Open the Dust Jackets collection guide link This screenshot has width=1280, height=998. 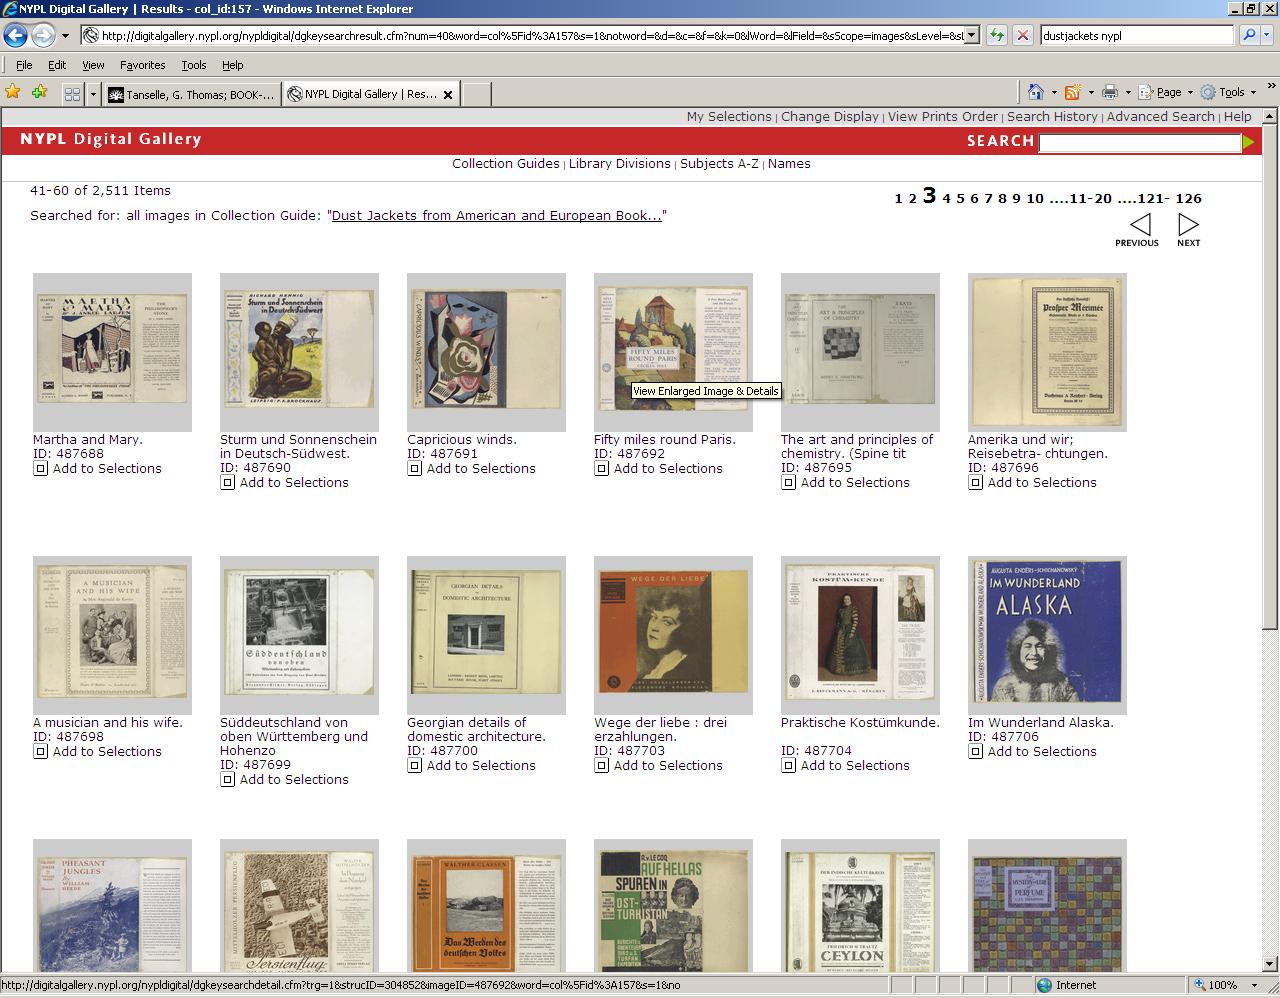[497, 215]
